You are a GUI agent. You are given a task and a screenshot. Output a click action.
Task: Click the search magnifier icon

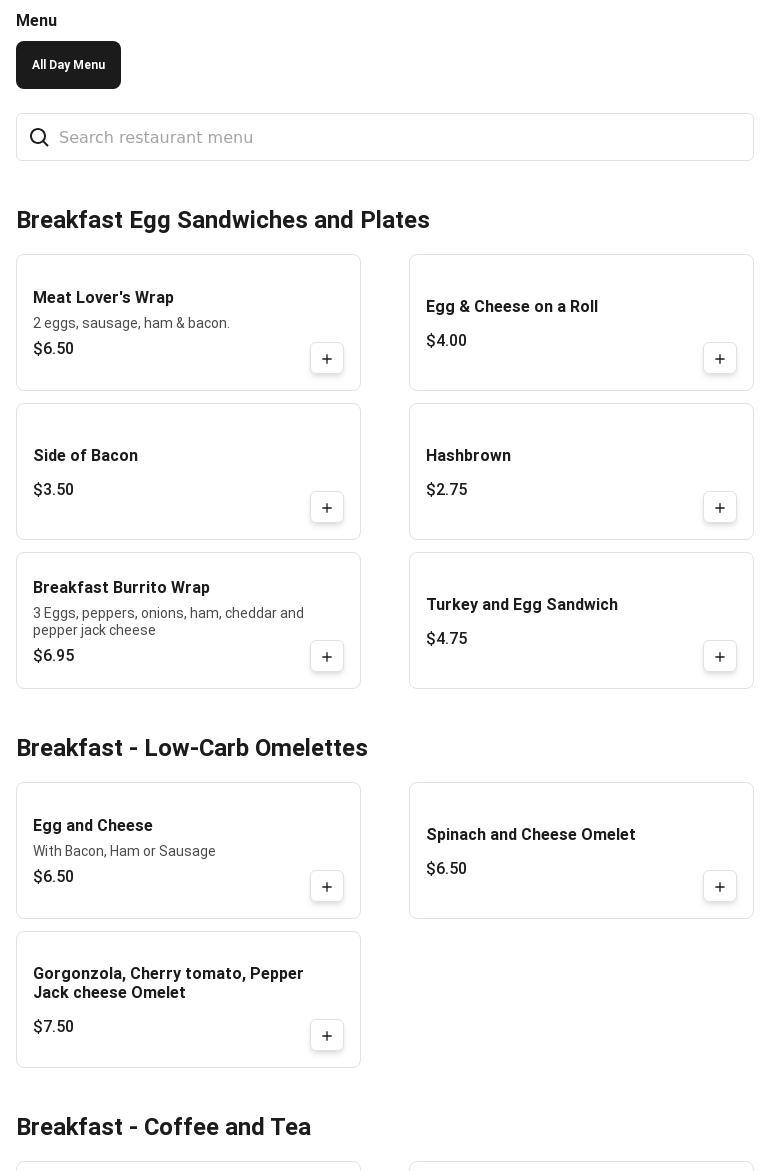pos(39,138)
